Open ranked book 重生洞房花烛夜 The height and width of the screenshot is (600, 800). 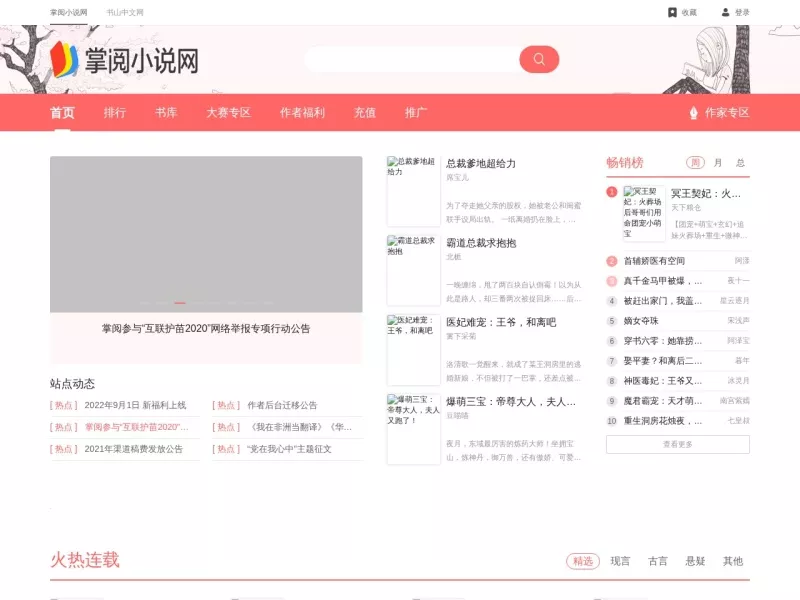coord(663,420)
